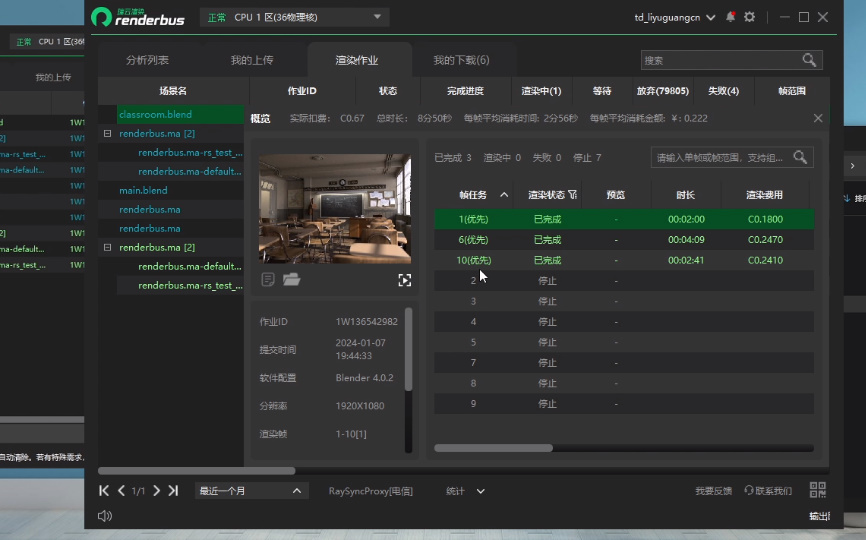This screenshot has width=866, height=540.
Task: Click the failed(4) column header
Action: (x=724, y=91)
